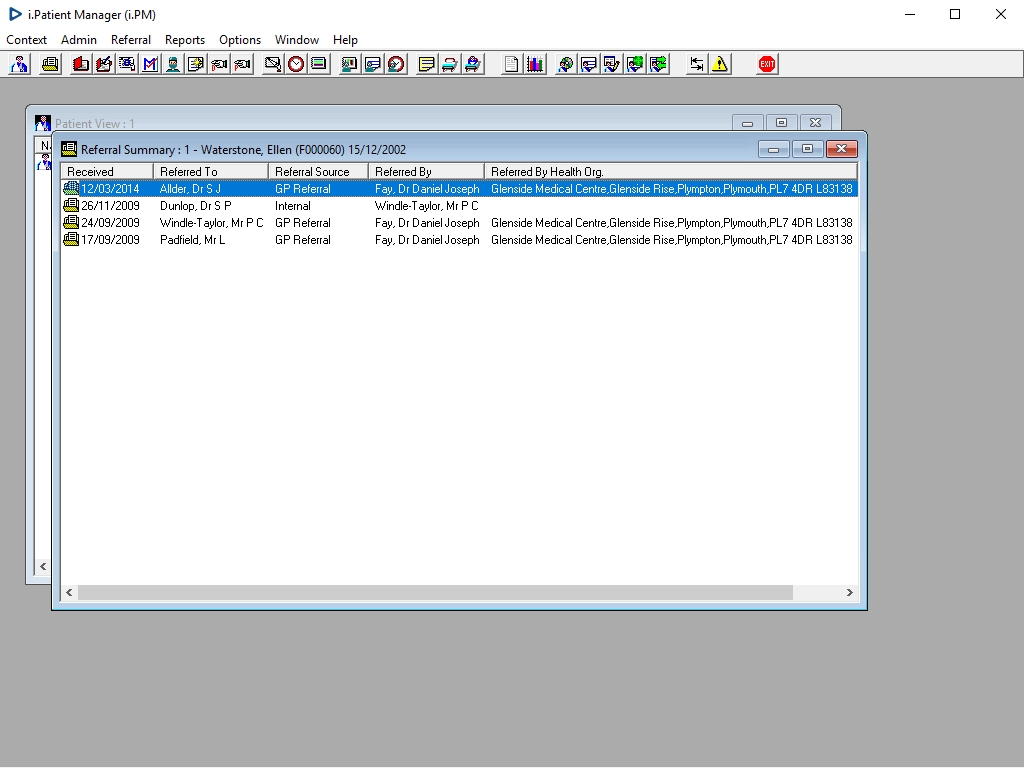Viewport: 1024px width, 768px height.
Task: Open the Help menu
Action: tap(345, 40)
